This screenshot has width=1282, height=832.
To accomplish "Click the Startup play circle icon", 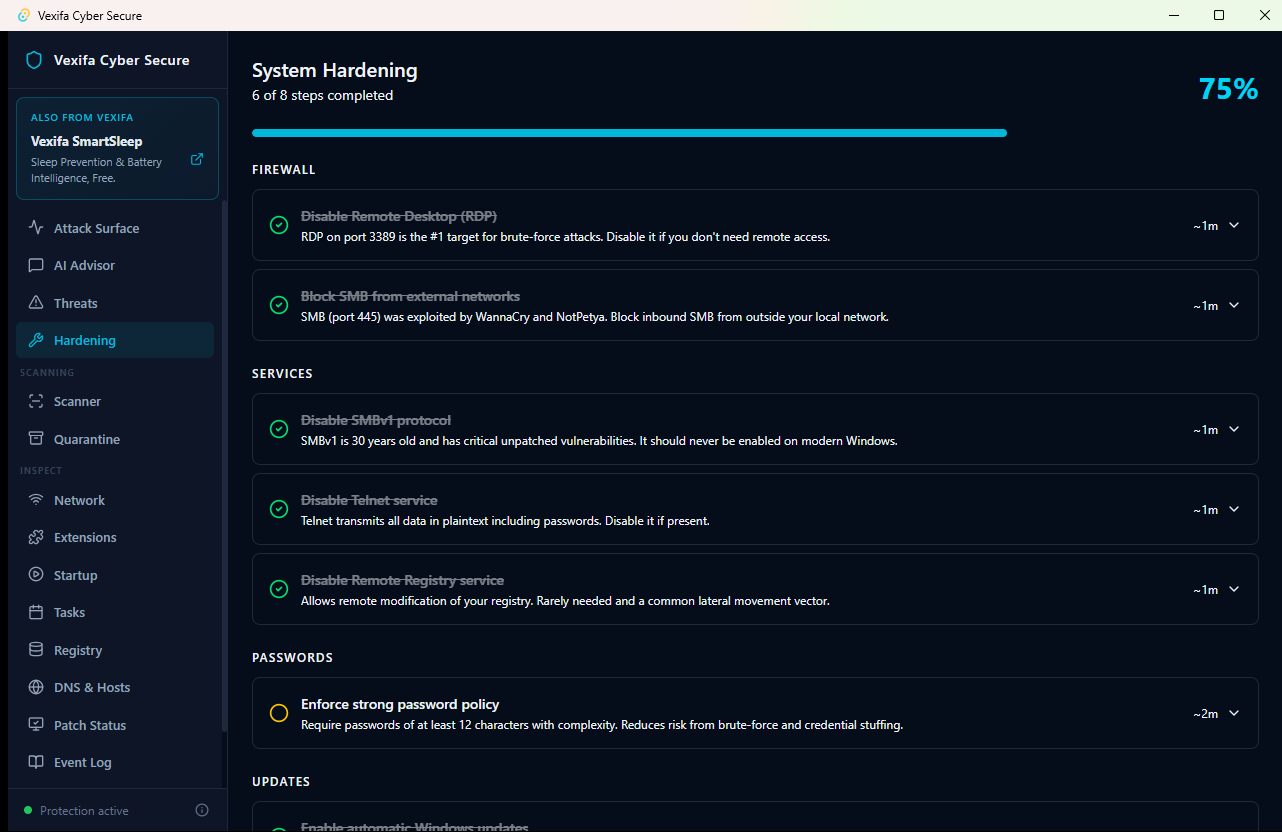I will 36,575.
